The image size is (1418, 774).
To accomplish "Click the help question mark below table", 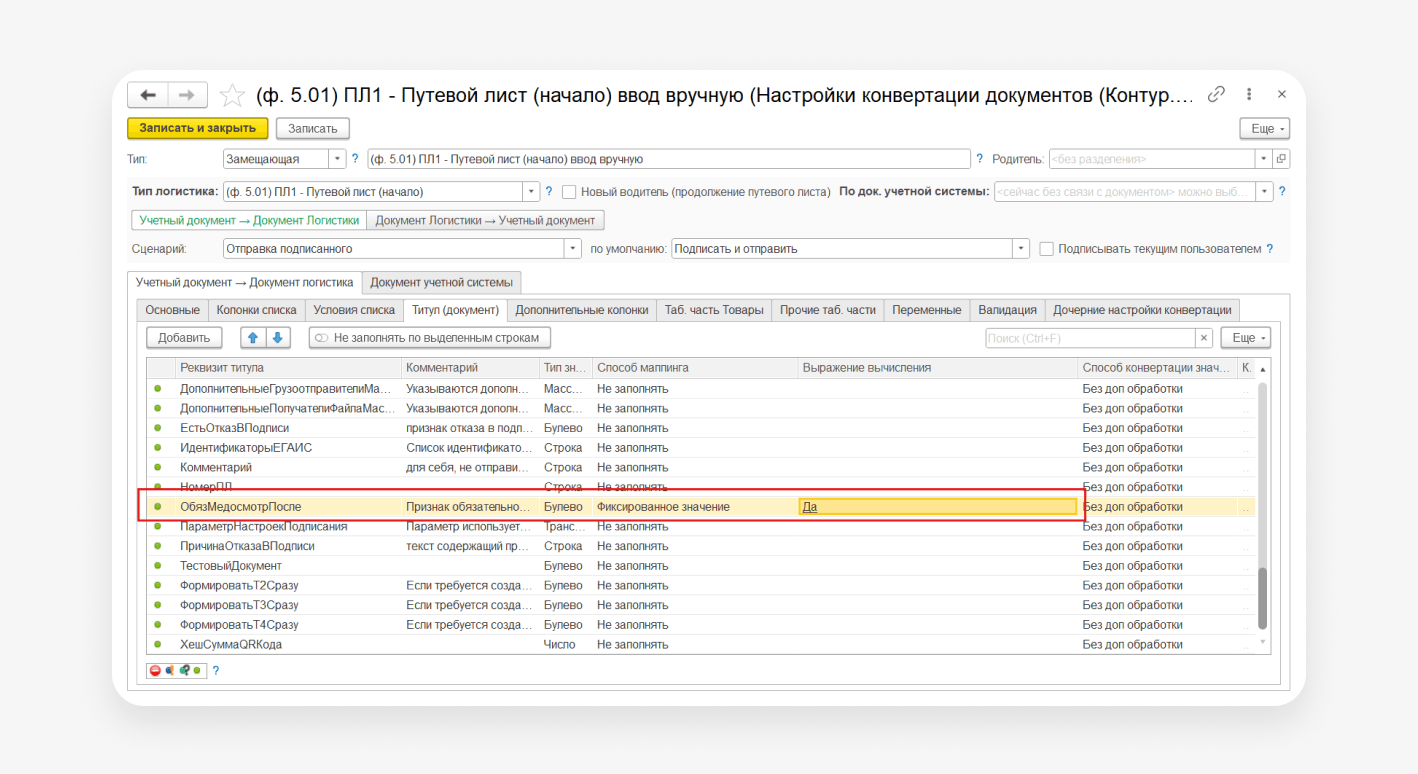I will pyautogui.click(x=215, y=670).
